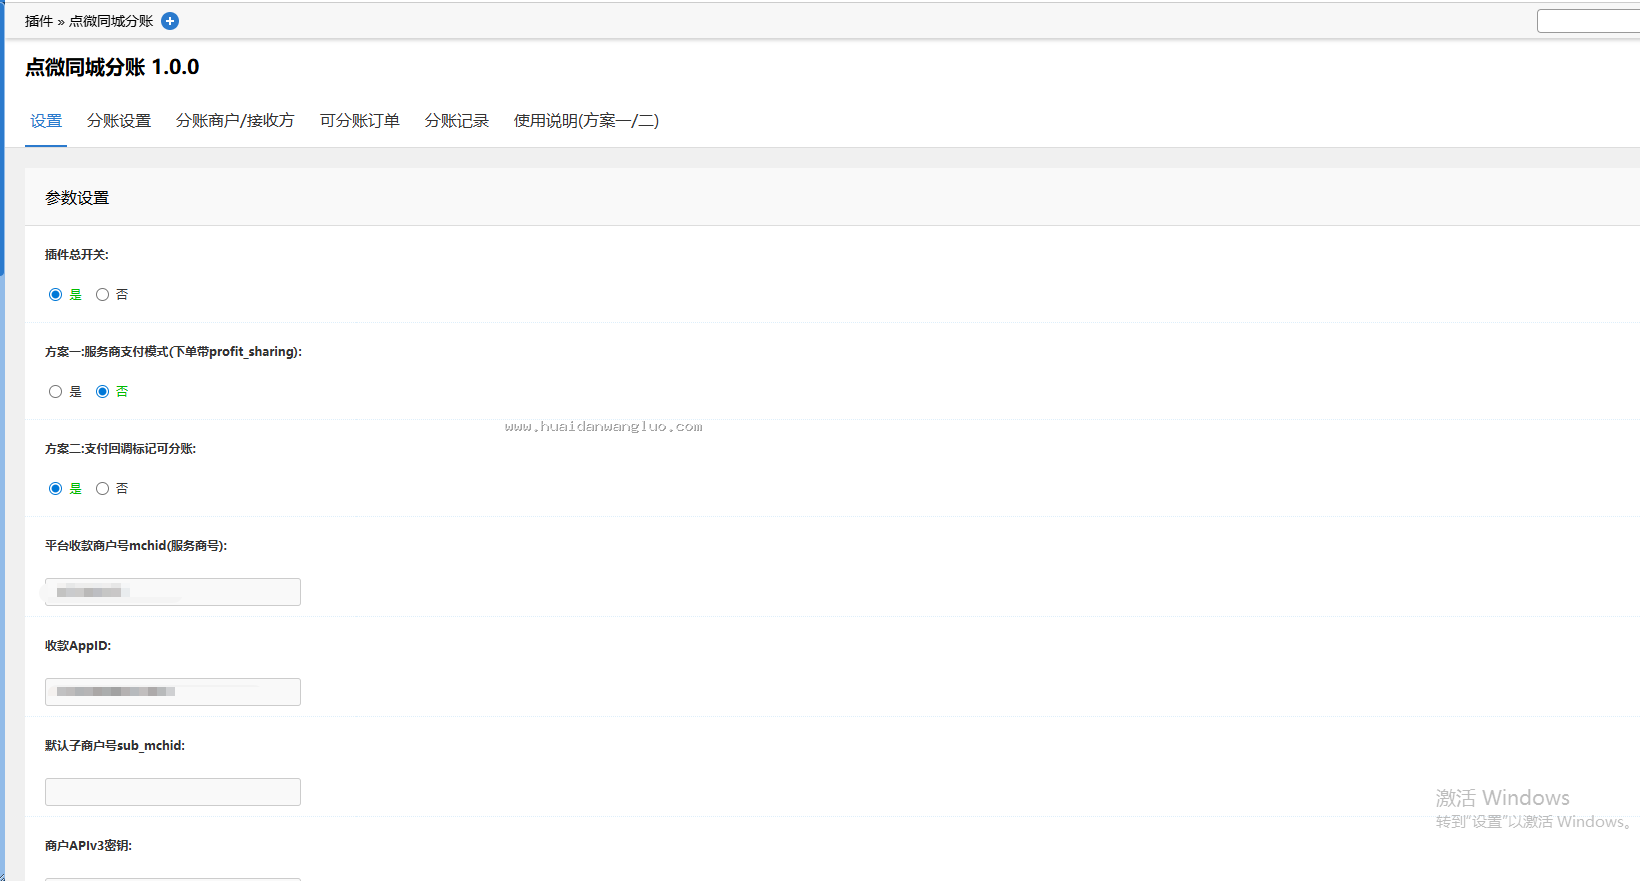Click the blue plus icon beside 点微同城分账
Viewport: 1640px width, 881px height.
click(170, 21)
